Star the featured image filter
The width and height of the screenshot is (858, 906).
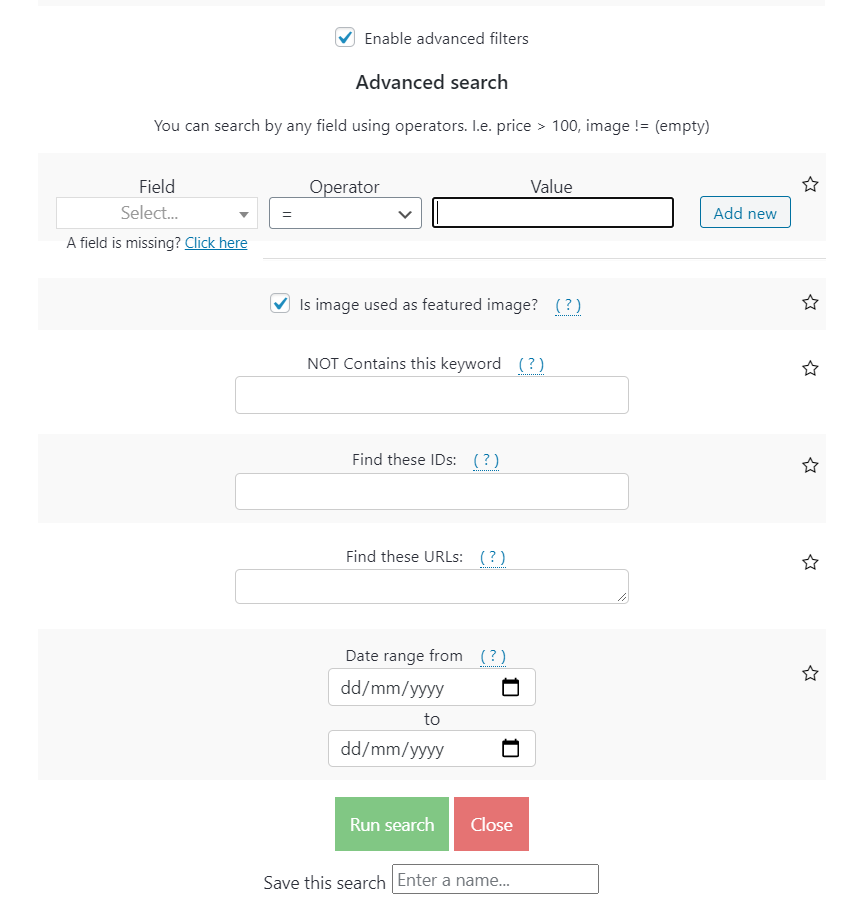[810, 302]
